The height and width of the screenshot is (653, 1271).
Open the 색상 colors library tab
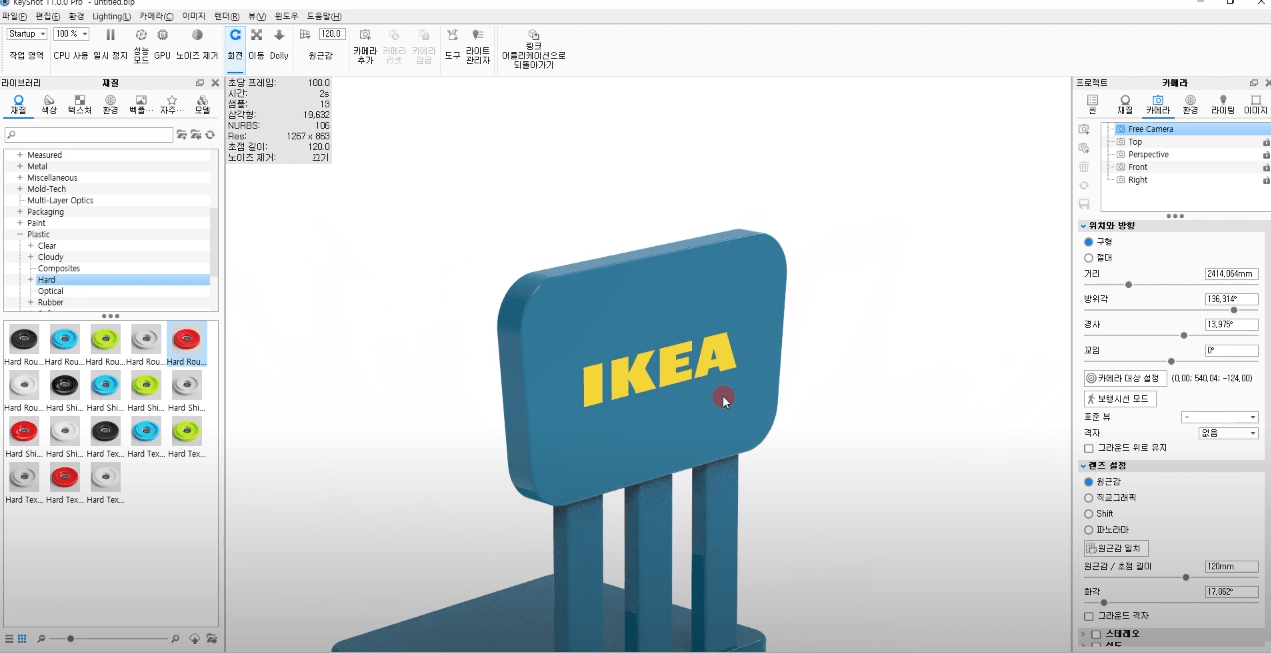49,104
